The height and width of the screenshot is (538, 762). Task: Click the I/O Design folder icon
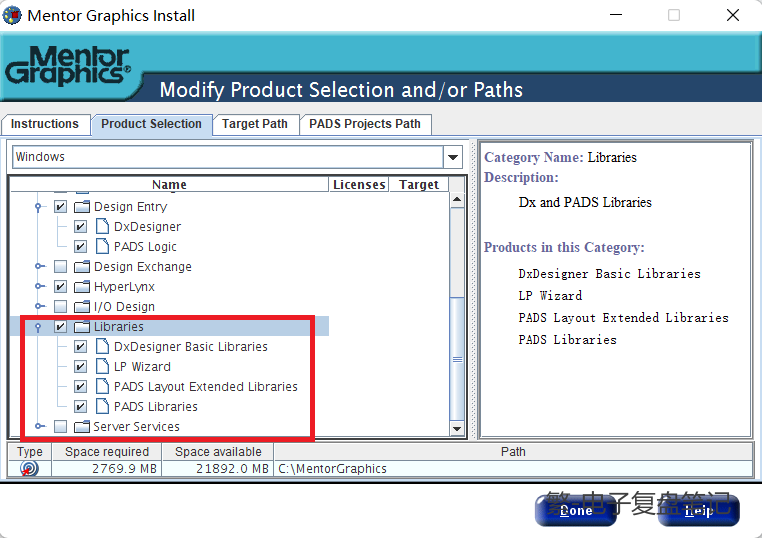pyautogui.click(x=82, y=307)
